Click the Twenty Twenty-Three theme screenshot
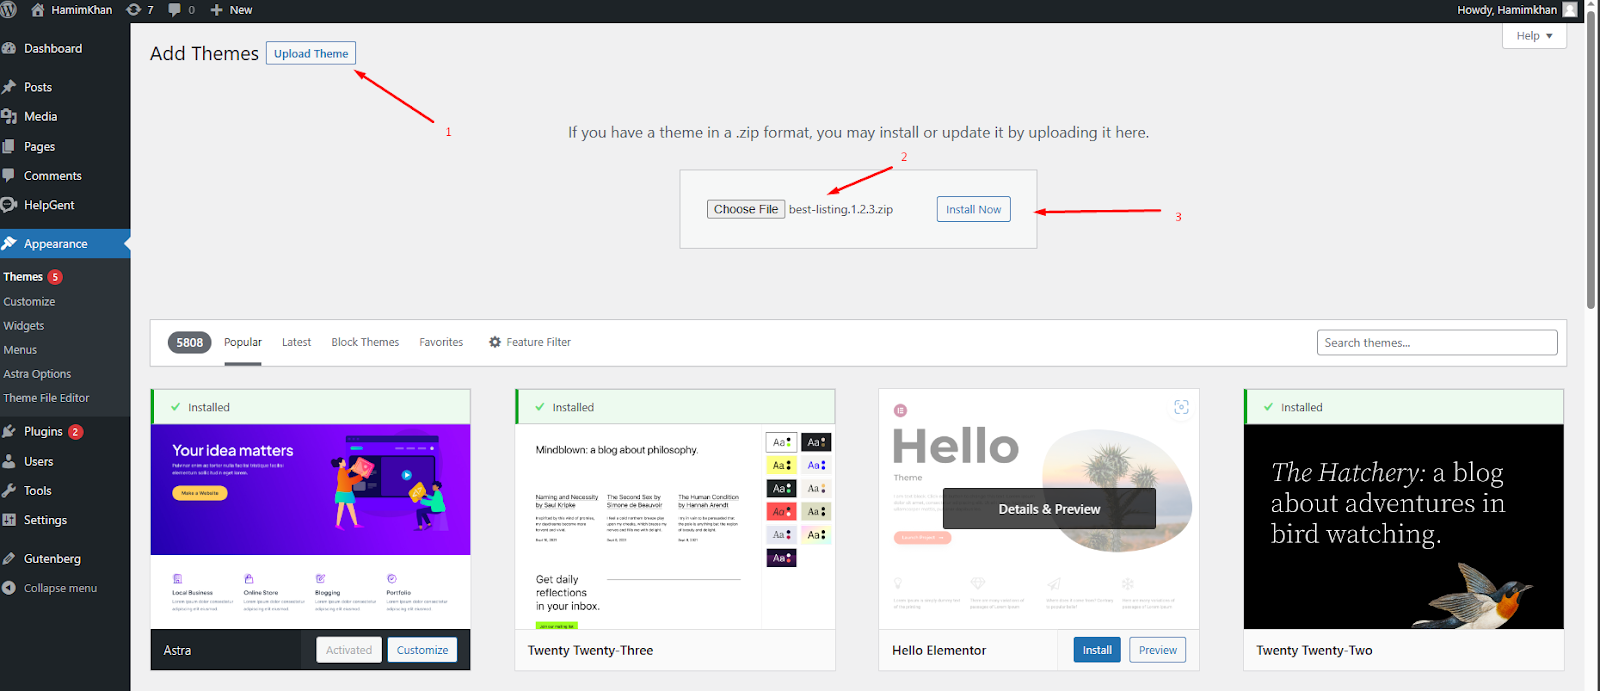 point(675,526)
